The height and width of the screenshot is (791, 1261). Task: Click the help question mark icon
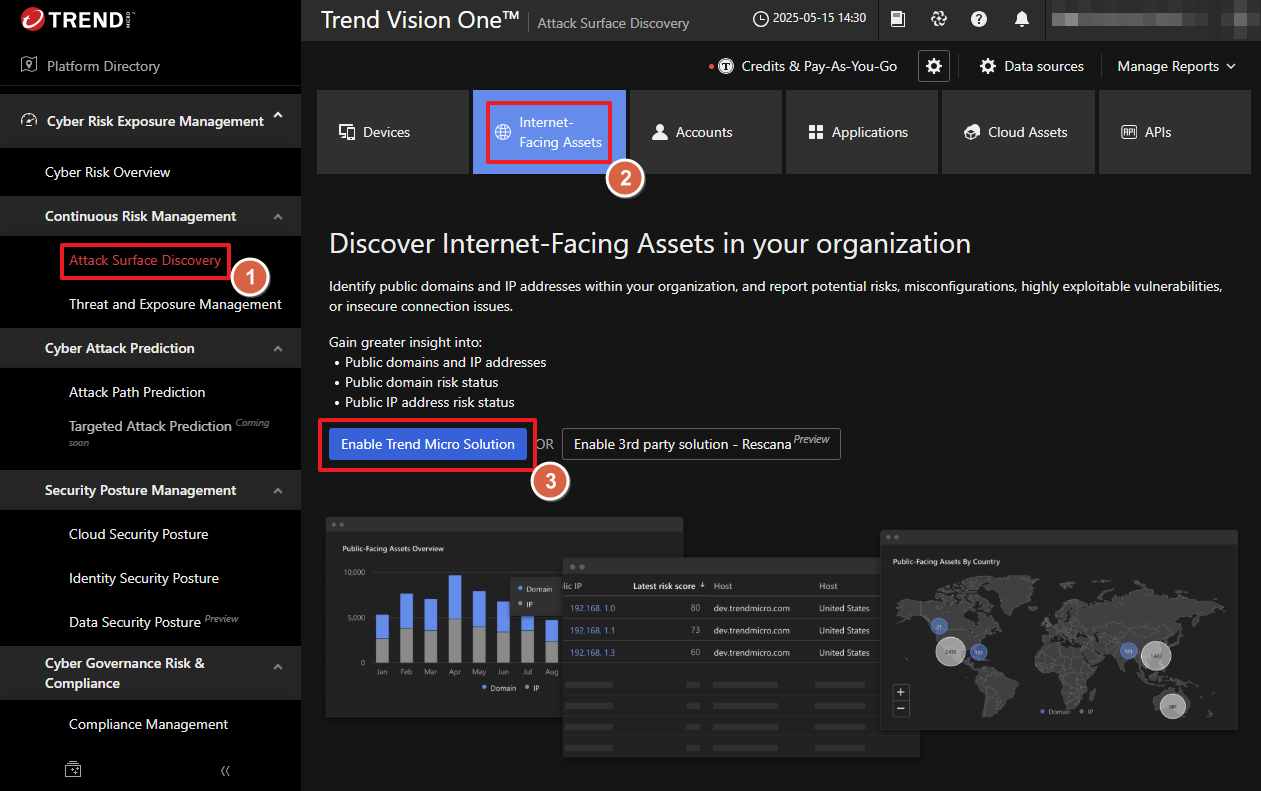pos(979,19)
